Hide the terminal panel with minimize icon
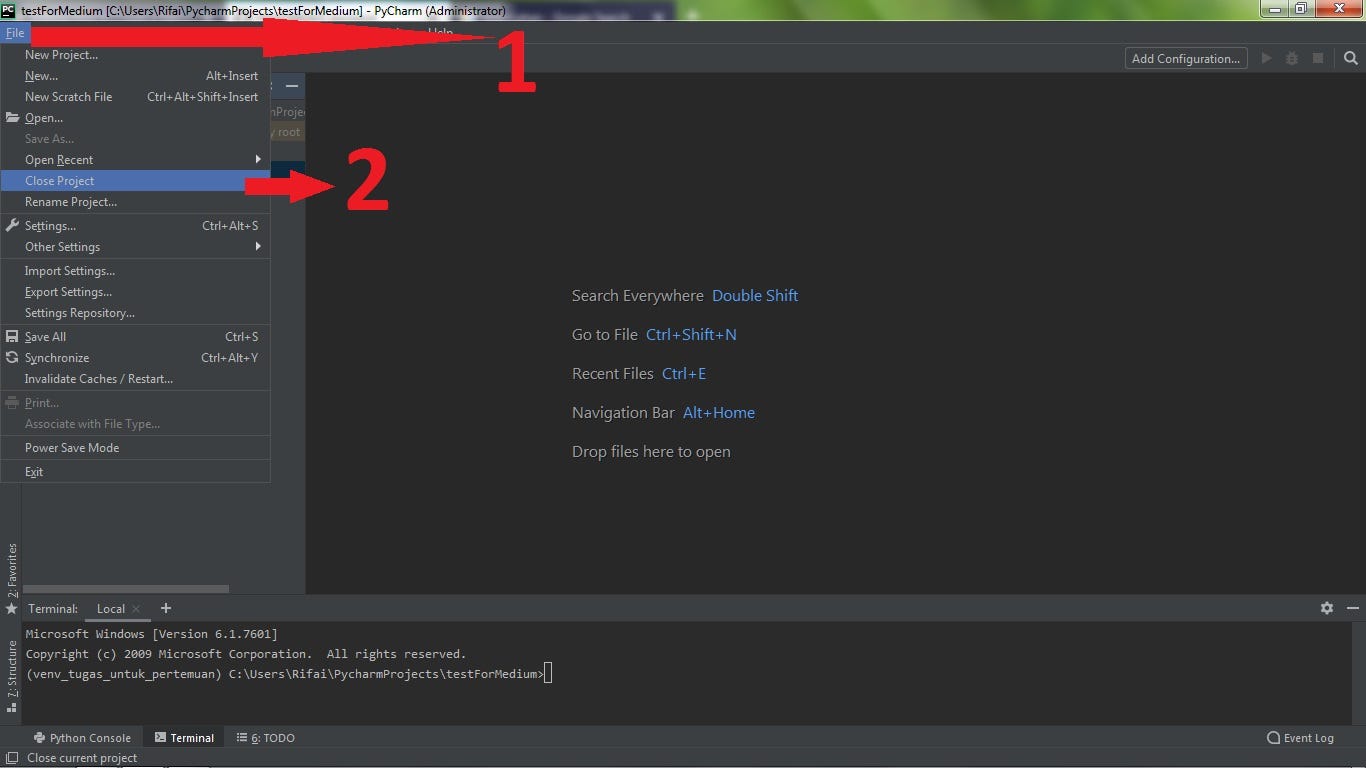Screen dimensions: 1366x768 coord(1350,608)
